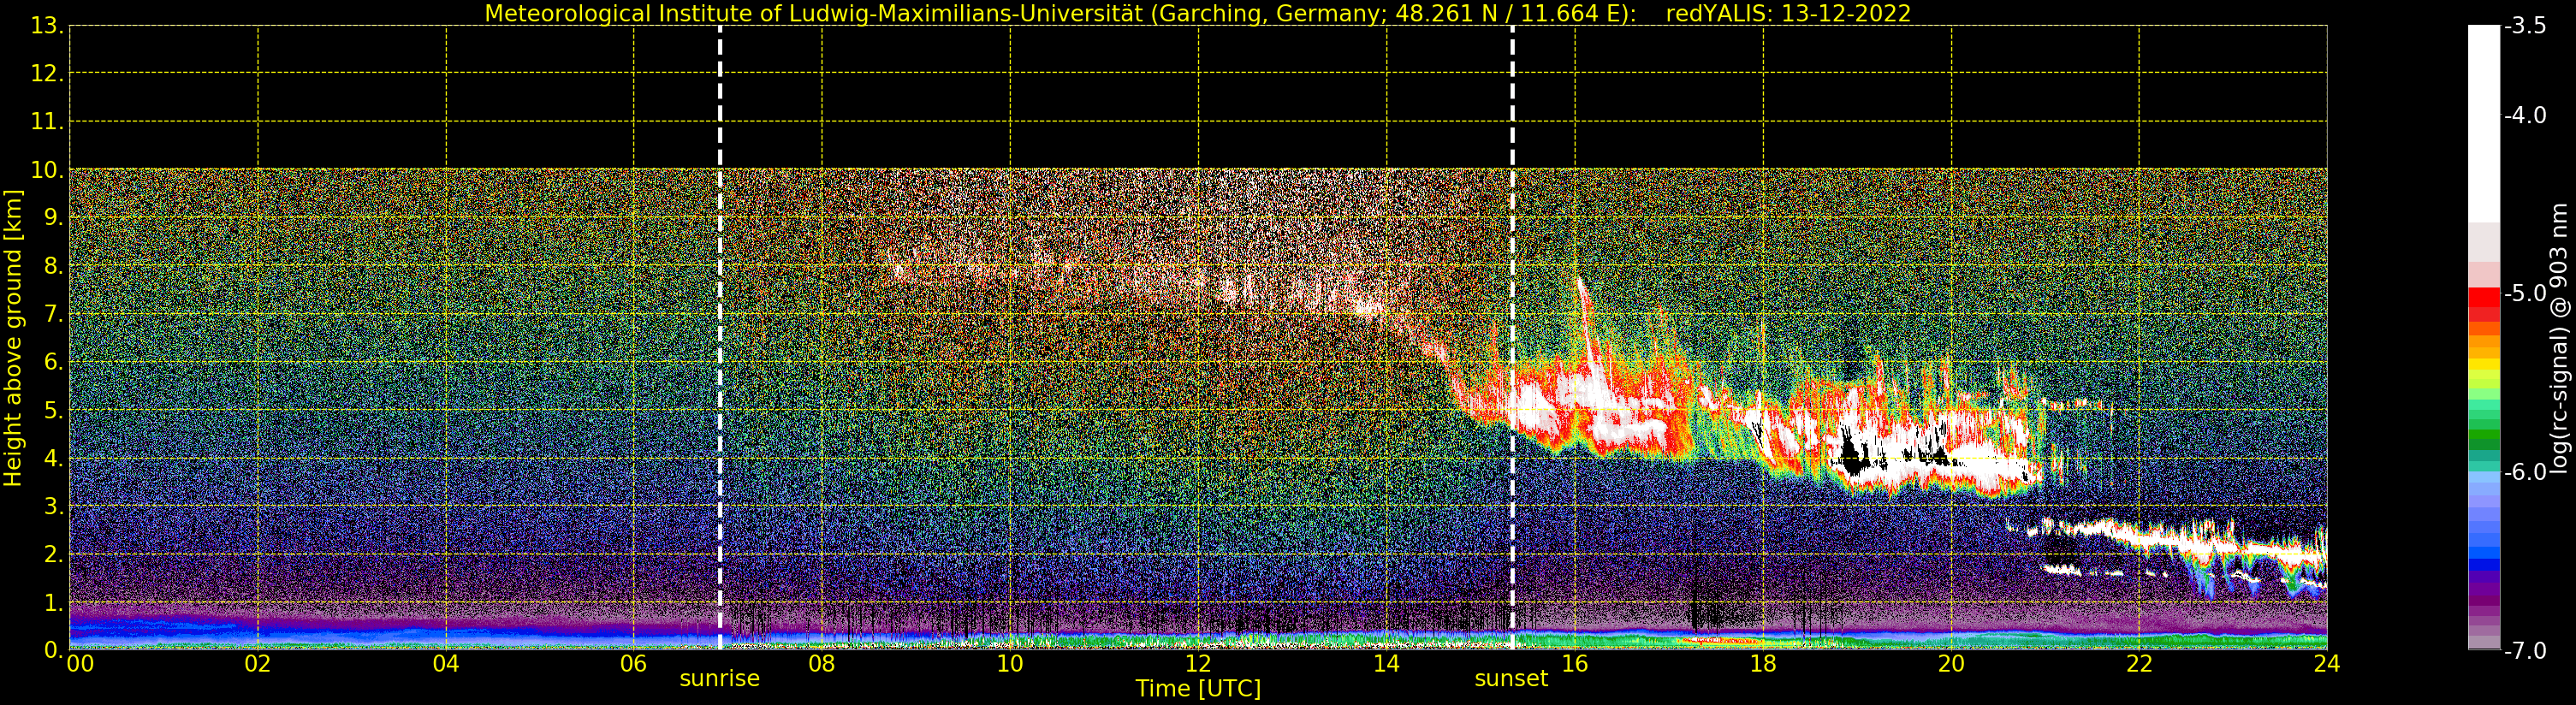Viewport: 2576px width, 705px height.
Task: Click the '04' time tick label
Action: [x=445, y=663]
